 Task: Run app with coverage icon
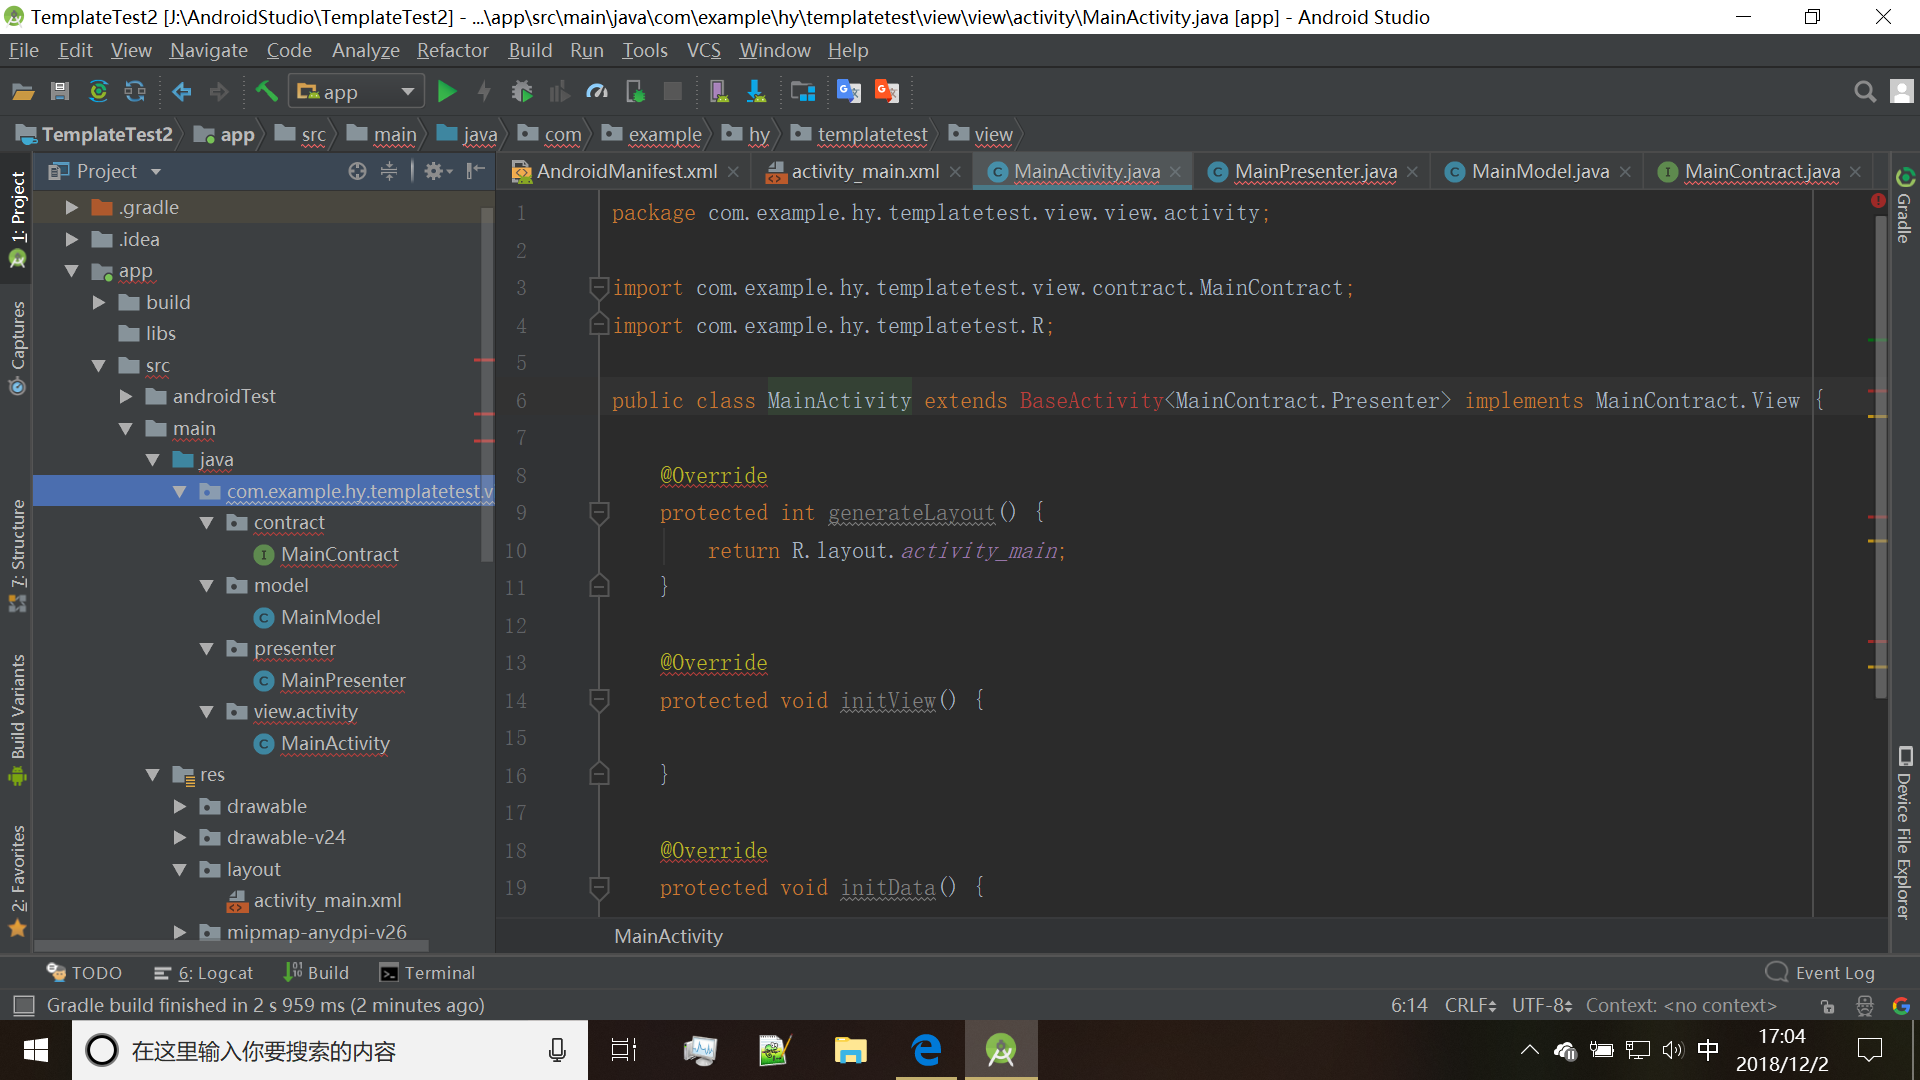[x=559, y=92]
